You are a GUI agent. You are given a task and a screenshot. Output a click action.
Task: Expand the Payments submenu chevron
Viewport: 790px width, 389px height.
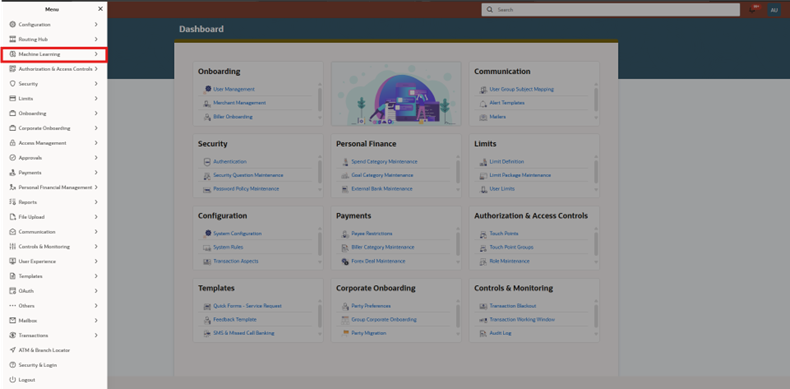(x=96, y=172)
